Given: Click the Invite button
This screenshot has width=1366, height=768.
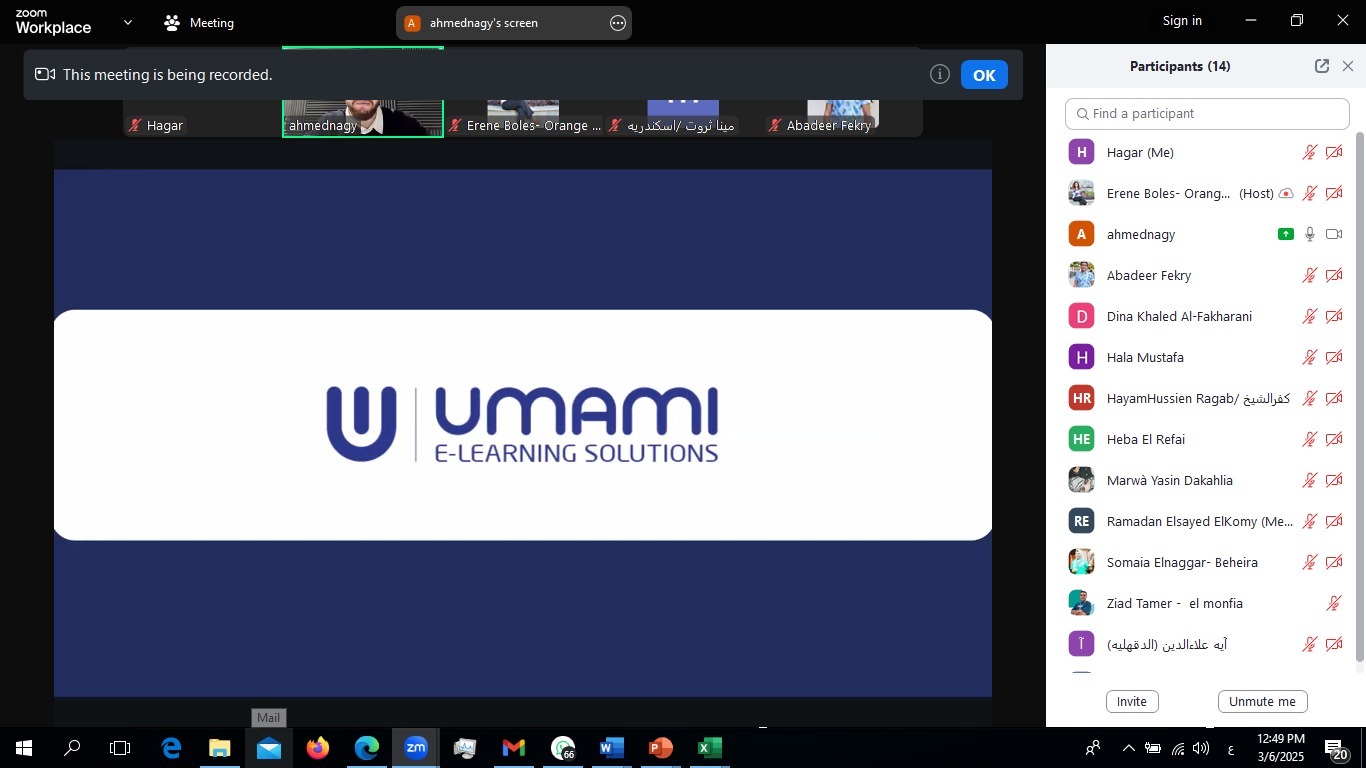Looking at the screenshot, I should point(1132,701).
